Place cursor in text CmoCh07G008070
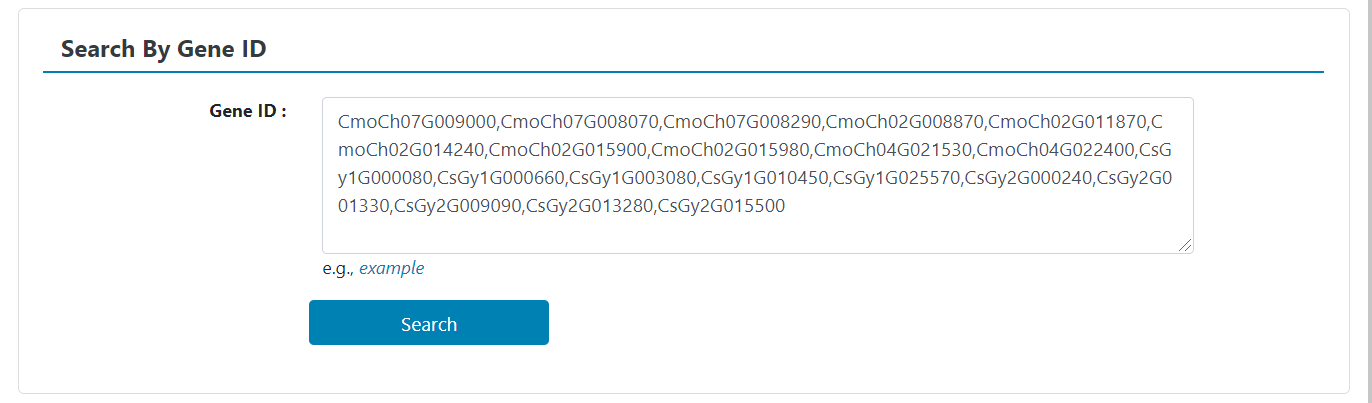The height and width of the screenshot is (403, 1372). 579,122
